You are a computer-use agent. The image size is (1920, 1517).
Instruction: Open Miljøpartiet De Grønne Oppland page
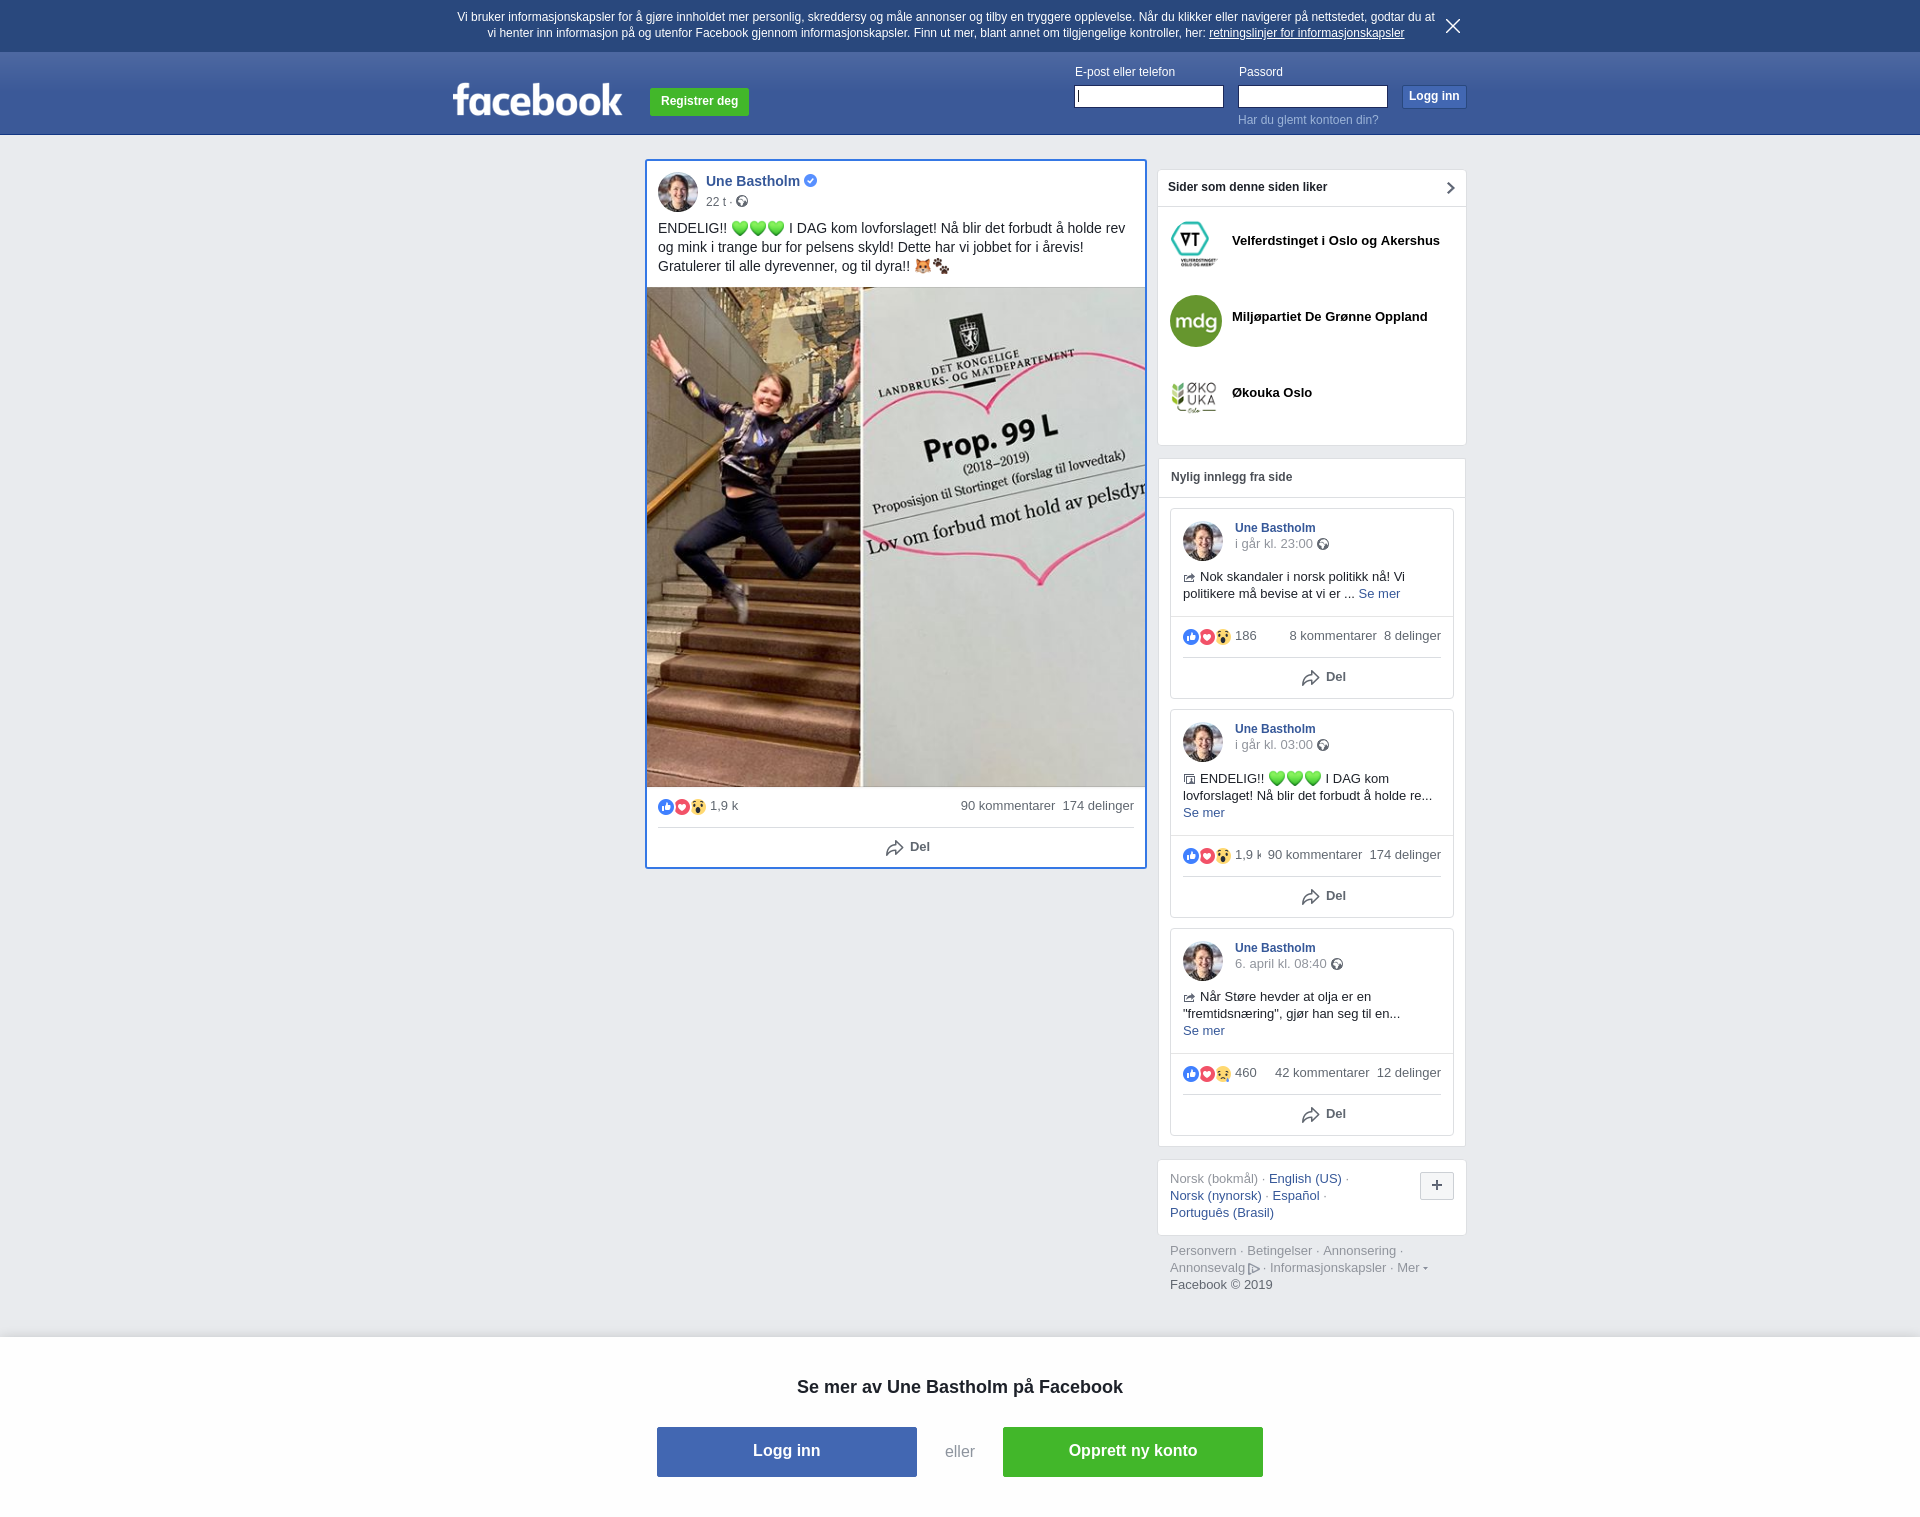[1330, 317]
